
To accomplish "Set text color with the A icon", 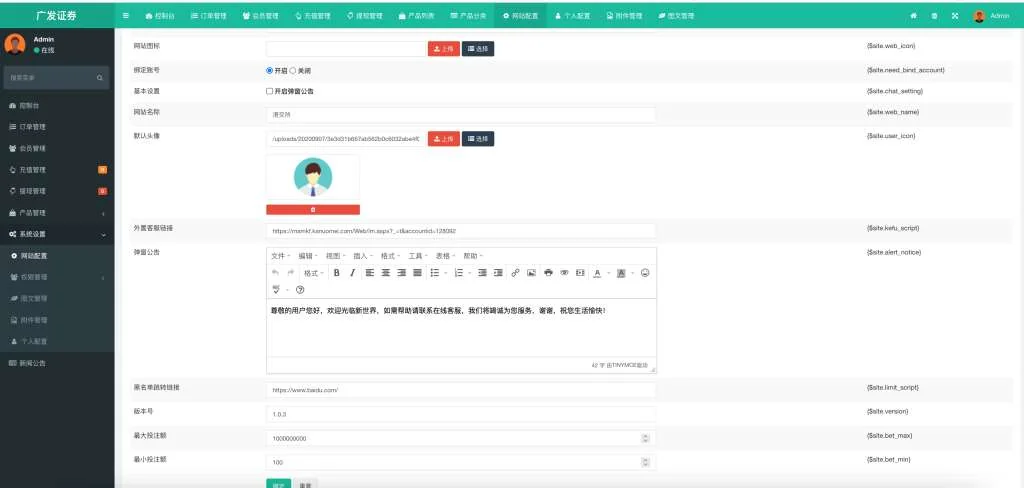I will pyautogui.click(x=597, y=272).
